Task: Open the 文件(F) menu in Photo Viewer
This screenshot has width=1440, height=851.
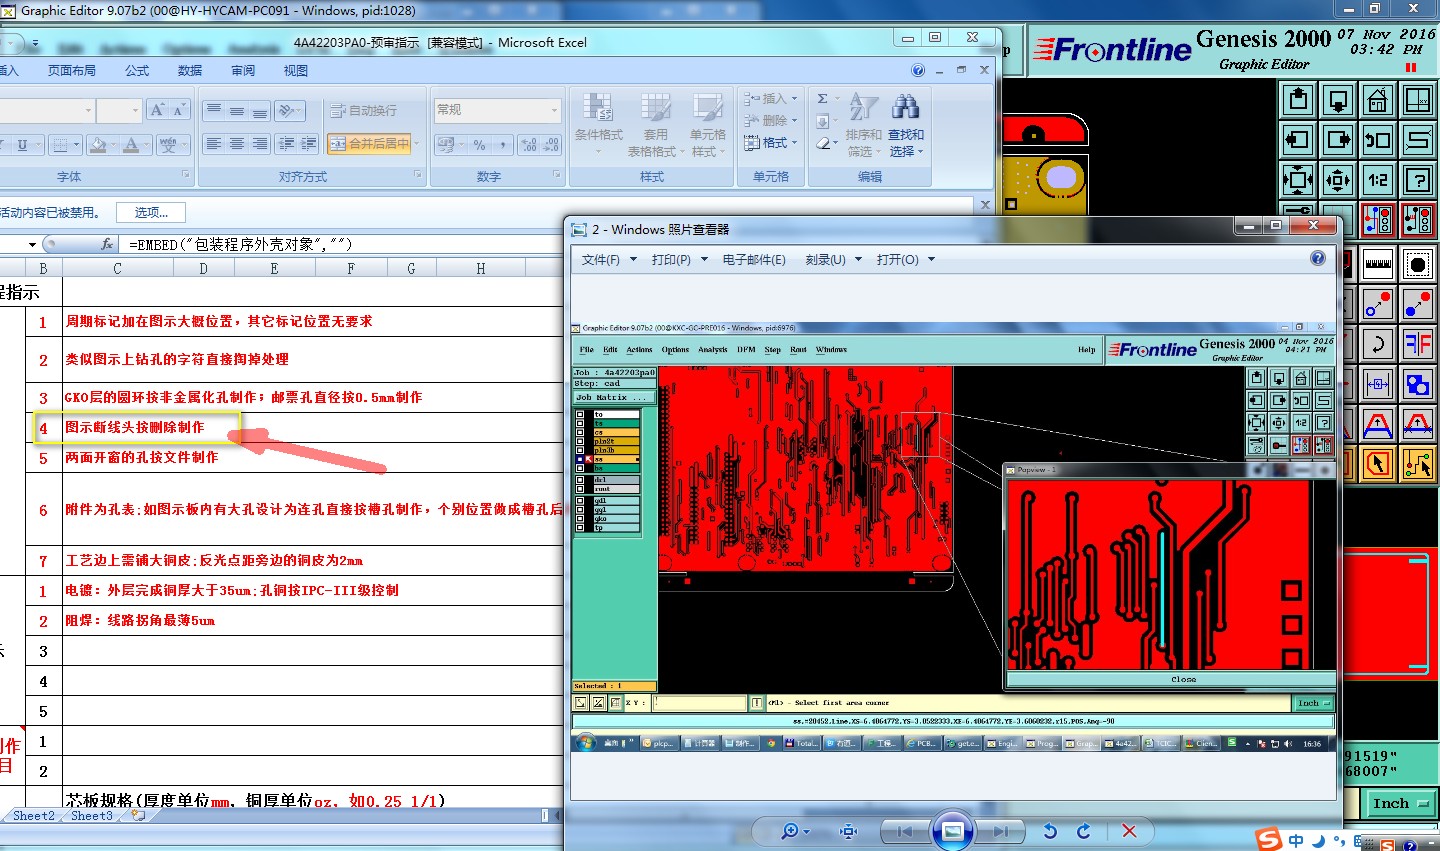Action: (607, 260)
